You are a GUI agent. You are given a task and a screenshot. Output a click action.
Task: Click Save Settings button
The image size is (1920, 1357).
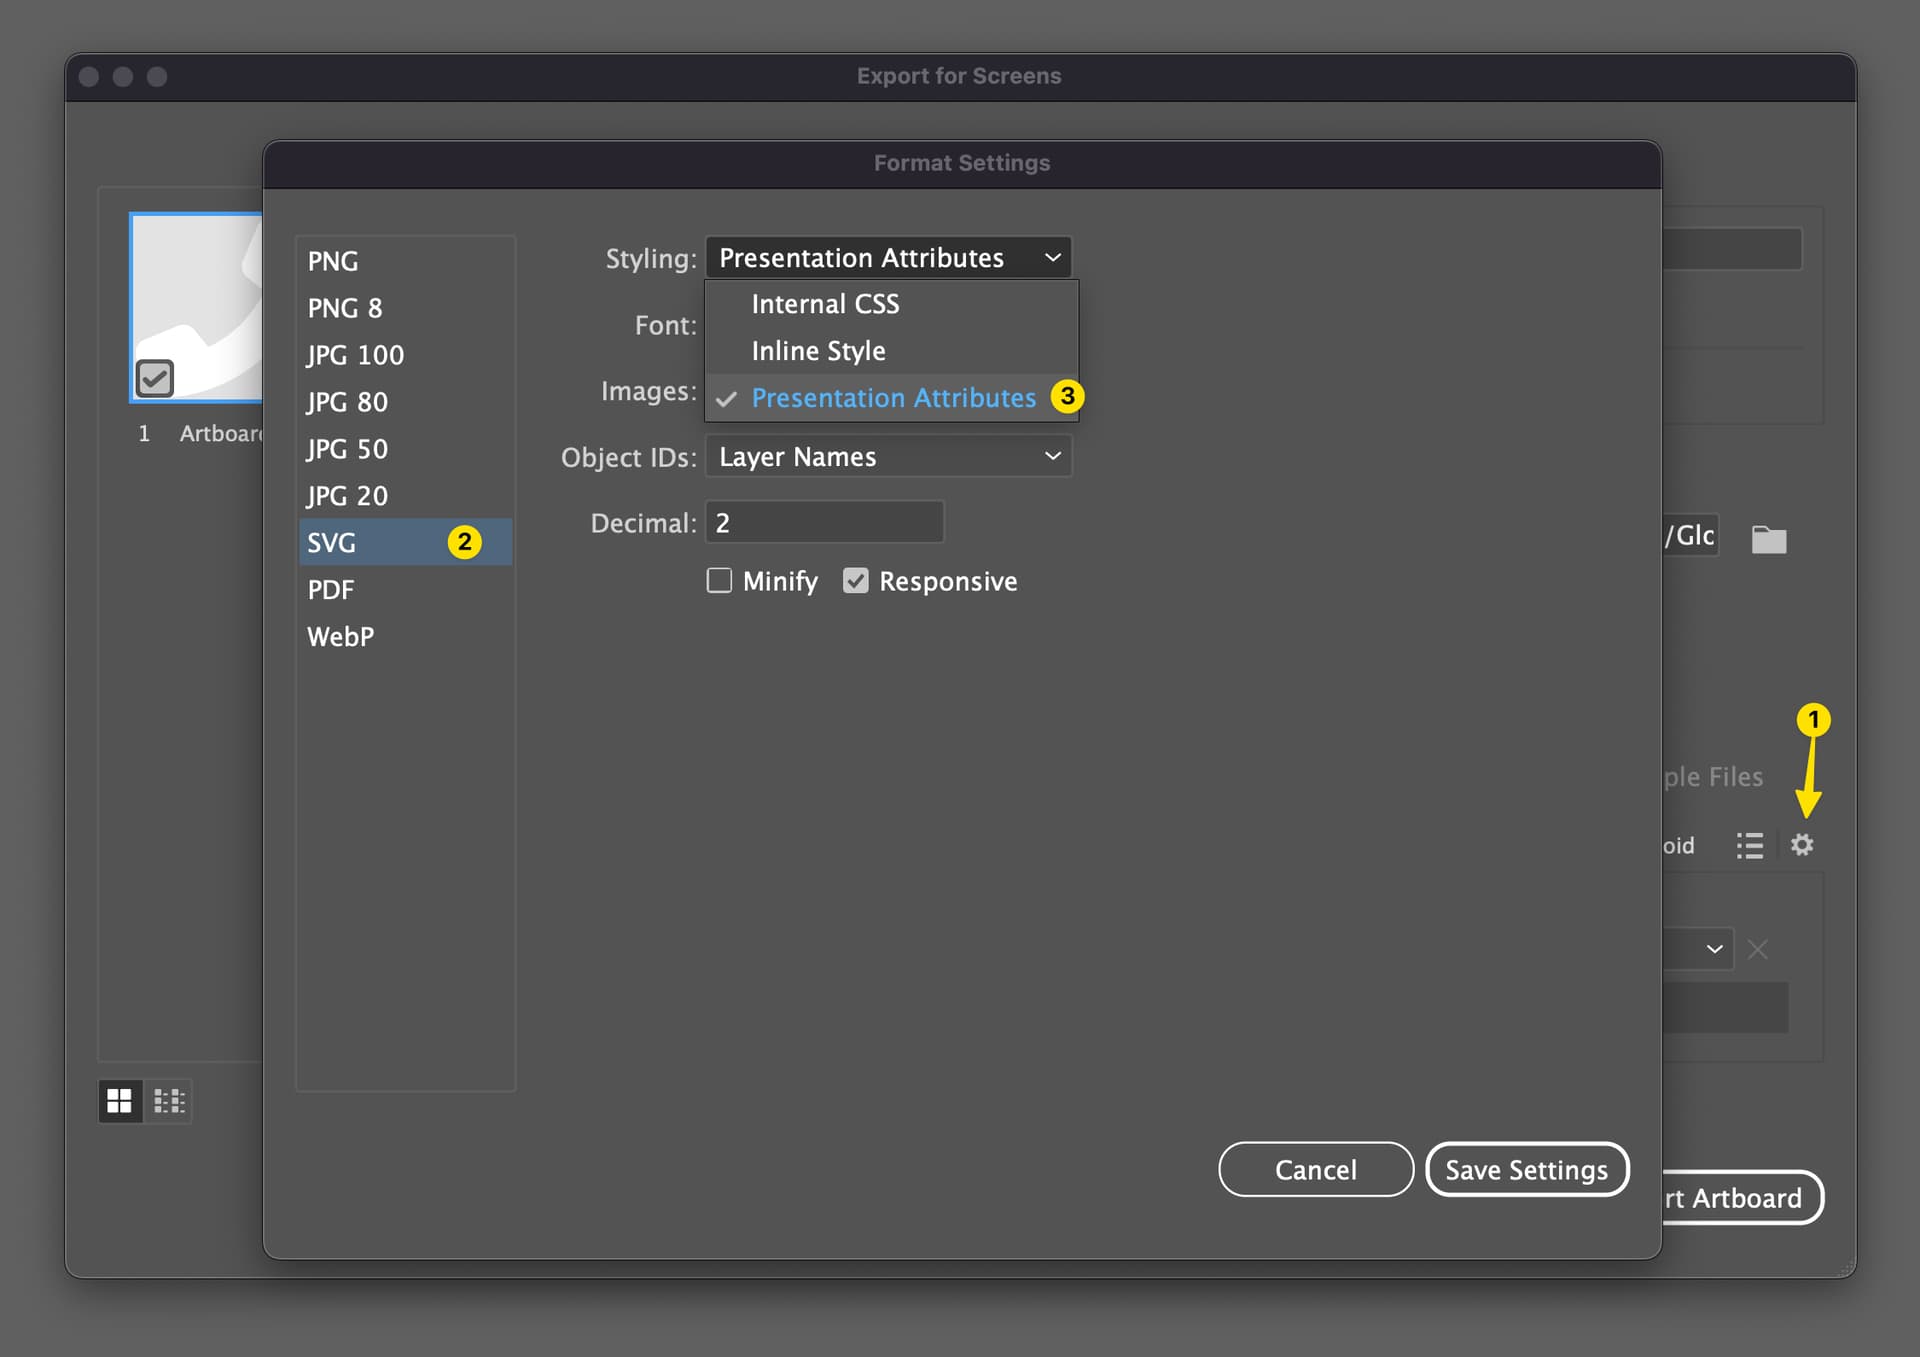pyautogui.click(x=1527, y=1169)
